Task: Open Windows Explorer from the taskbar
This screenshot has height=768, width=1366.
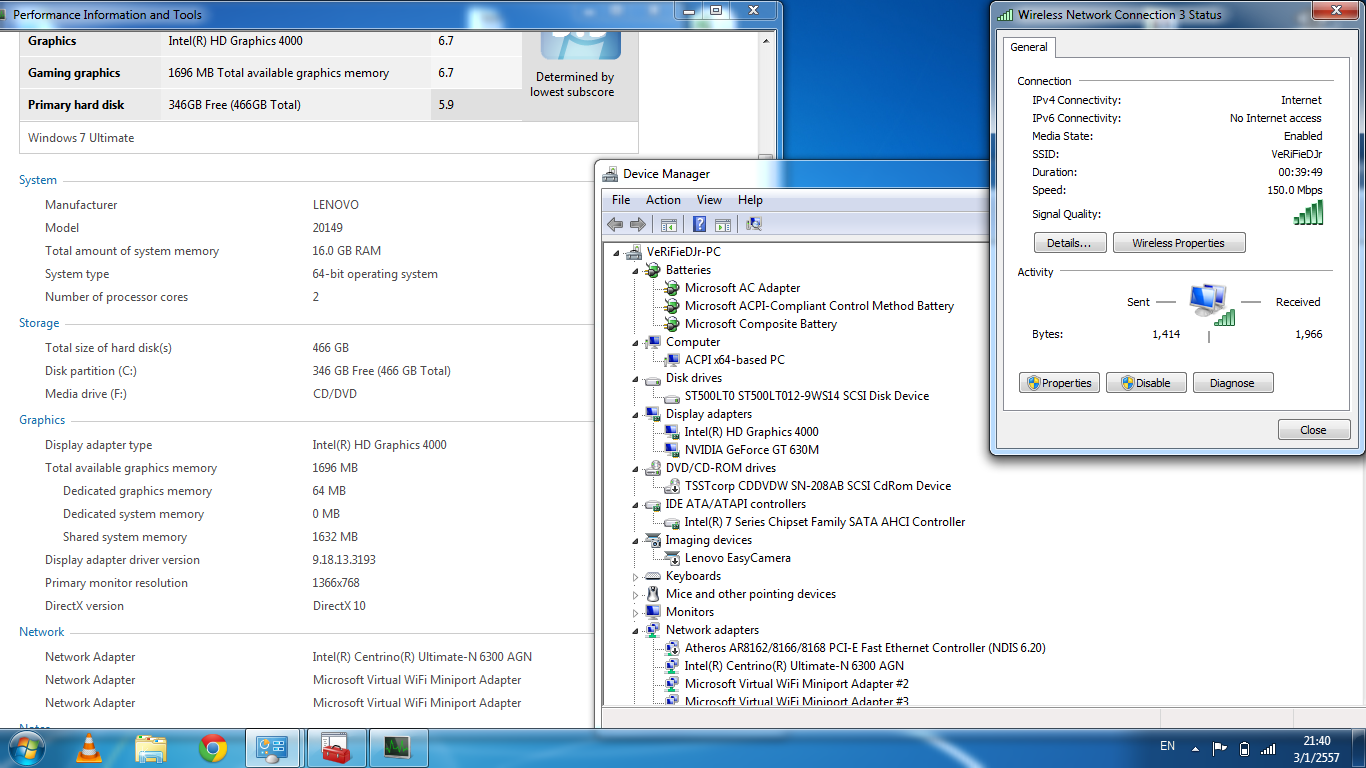Action: click(151, 748)
